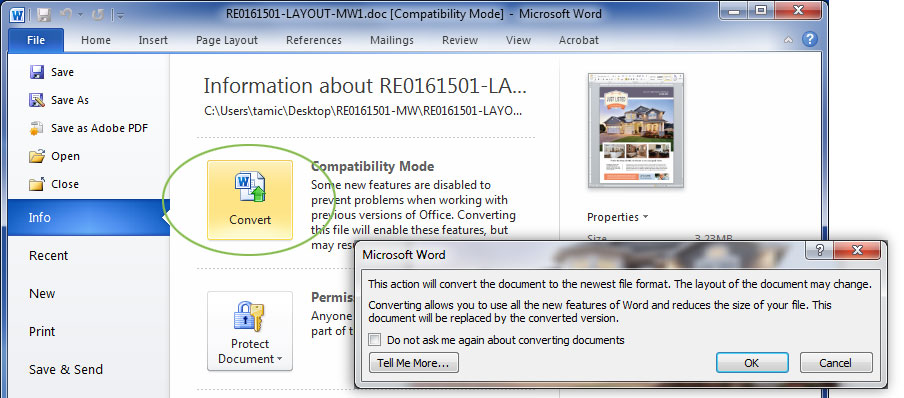
Task: Click the Convert button
Action: click(x=250, y=200)
